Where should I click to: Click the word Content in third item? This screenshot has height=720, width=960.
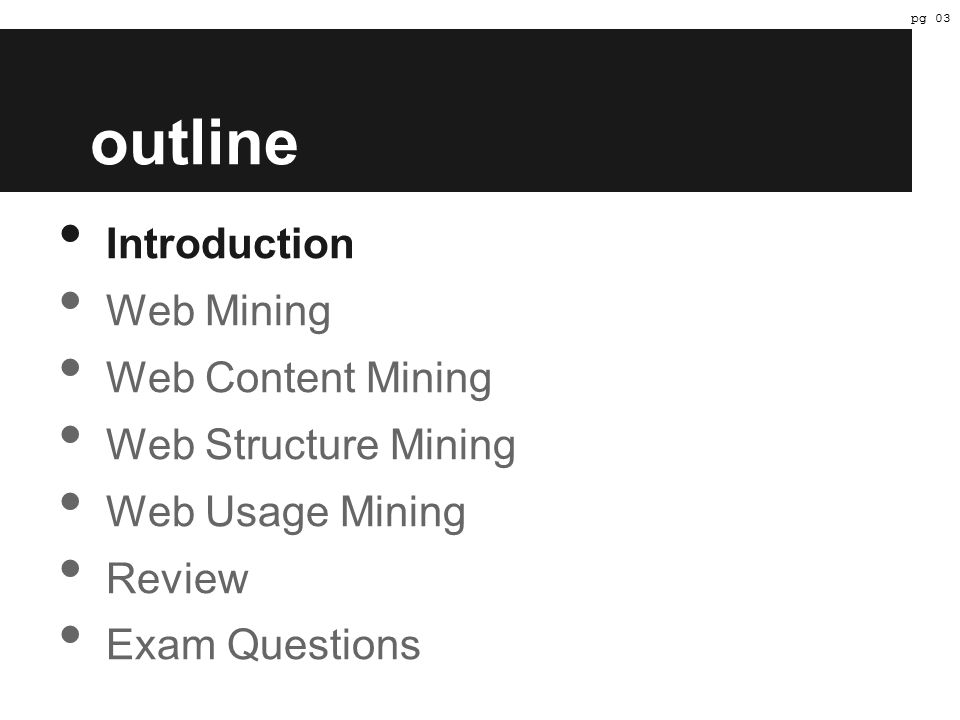click(x=280, y=377)
